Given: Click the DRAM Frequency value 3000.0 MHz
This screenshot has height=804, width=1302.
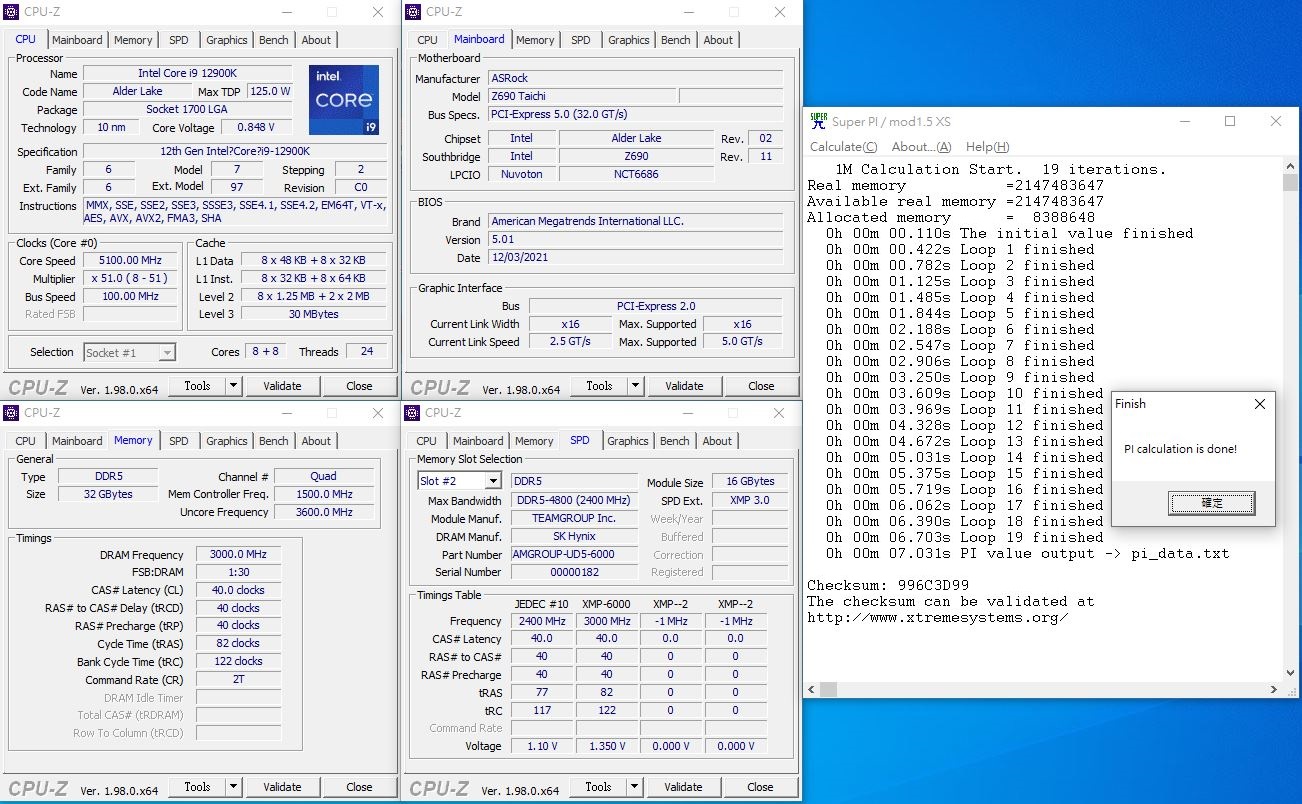Looking at the screenshot, I should click(x=238, y=555).
